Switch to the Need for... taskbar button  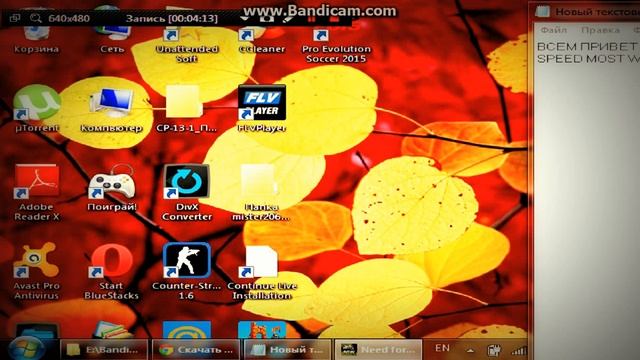pyautogui.click(x=378, y=349)
